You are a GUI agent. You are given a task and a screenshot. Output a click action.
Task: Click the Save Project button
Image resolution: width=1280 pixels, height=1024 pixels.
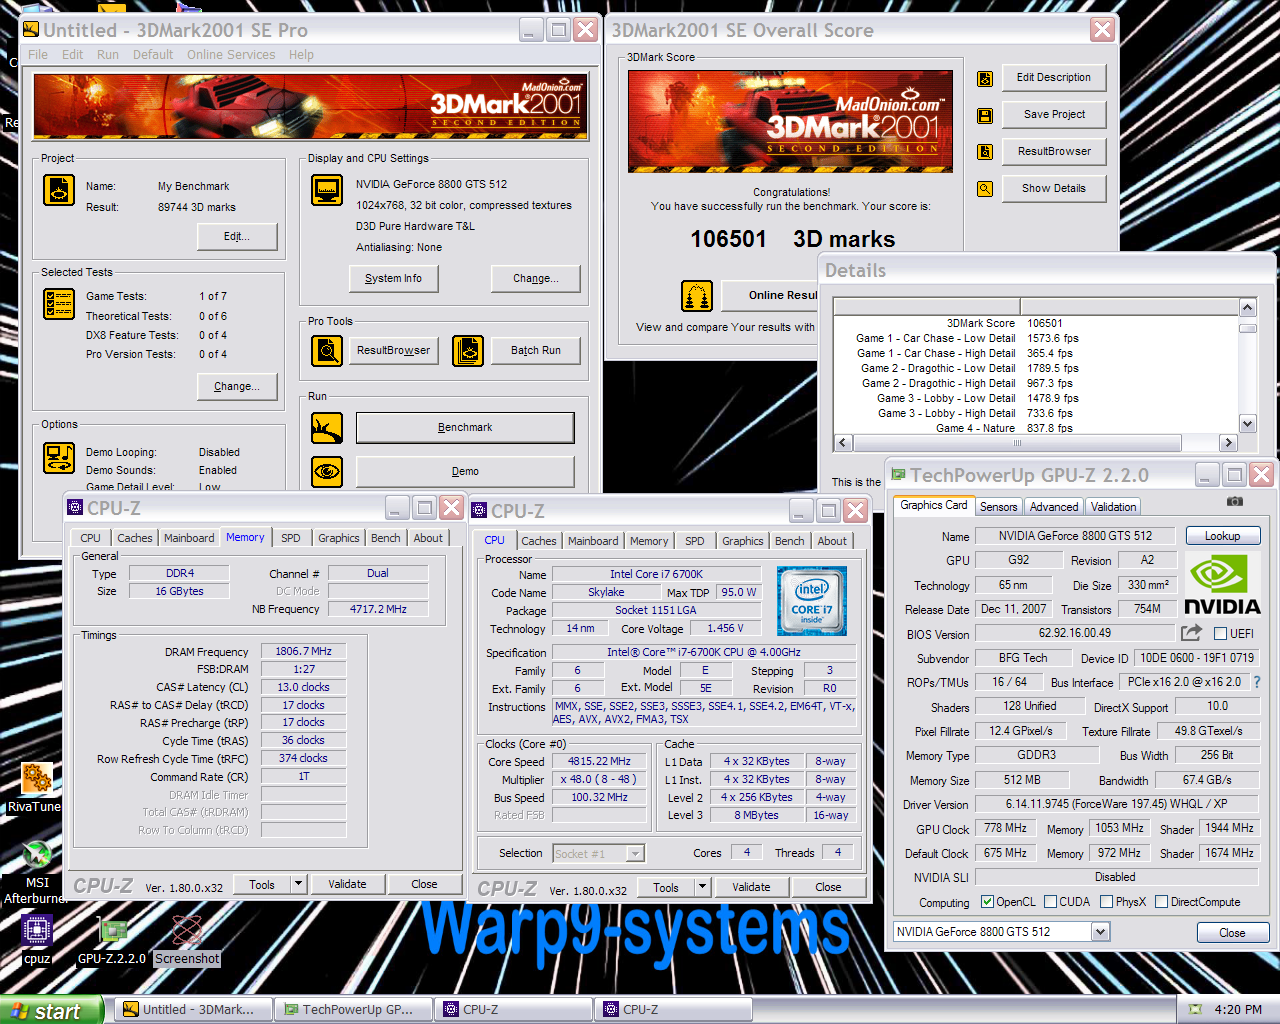(1054, 115)
